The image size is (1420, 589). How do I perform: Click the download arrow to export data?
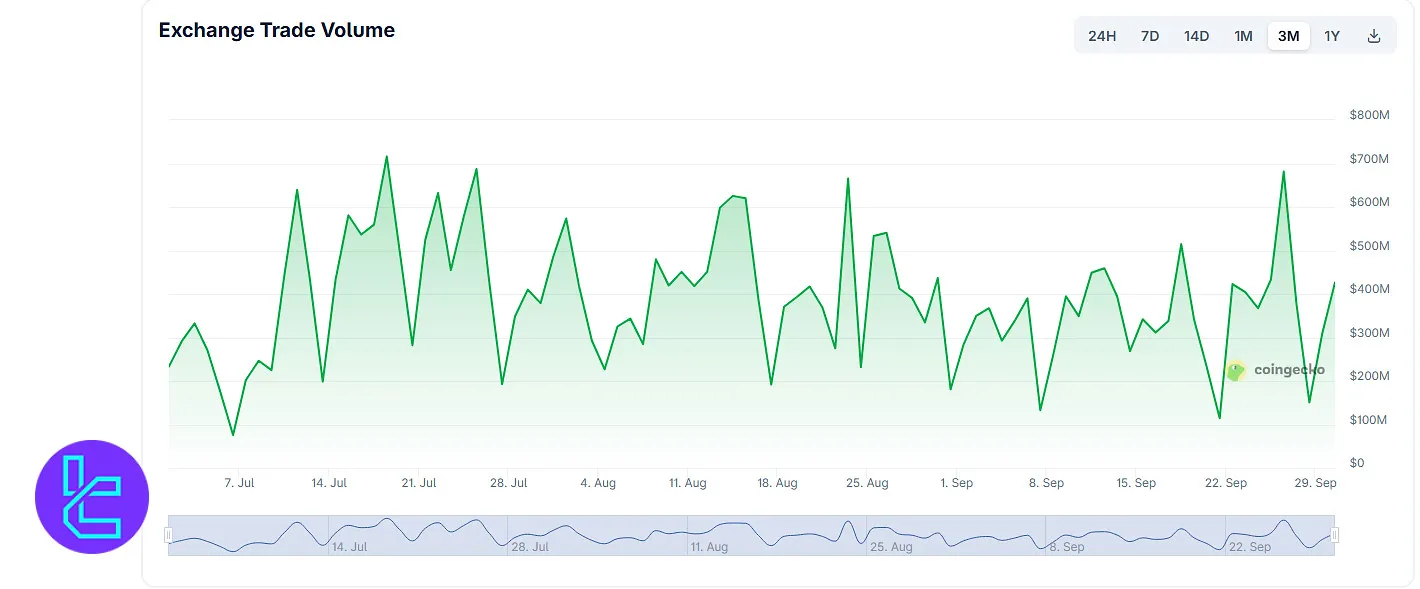click(1374, 35)
